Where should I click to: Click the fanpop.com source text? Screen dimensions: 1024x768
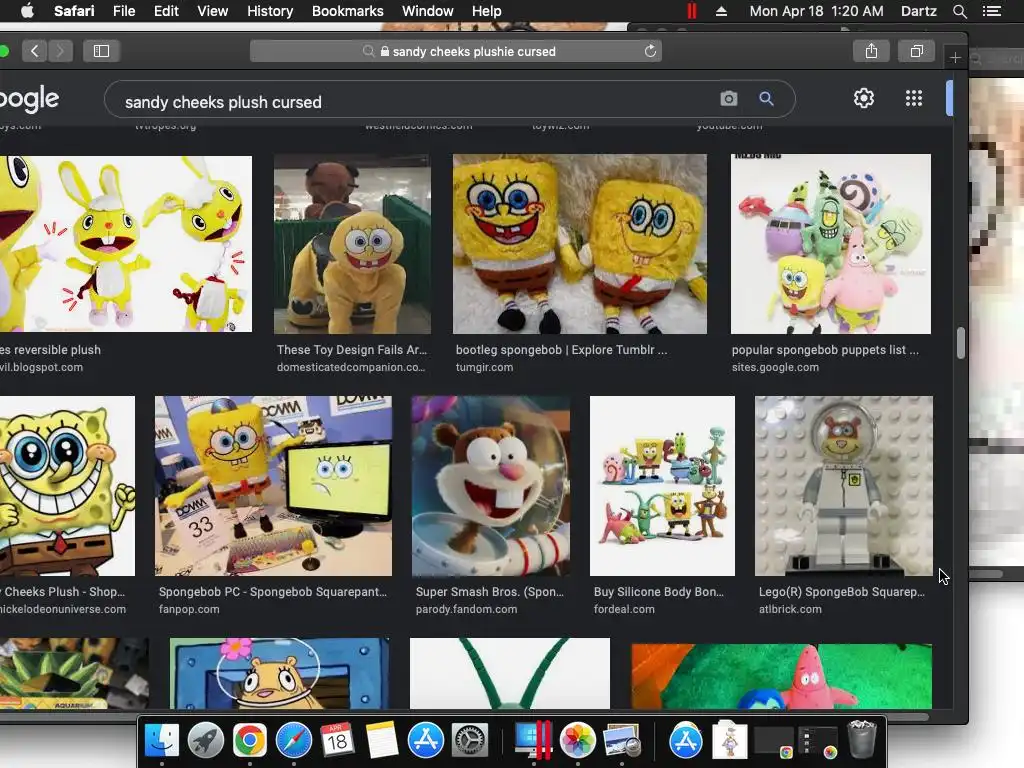[x=189, y=609]
